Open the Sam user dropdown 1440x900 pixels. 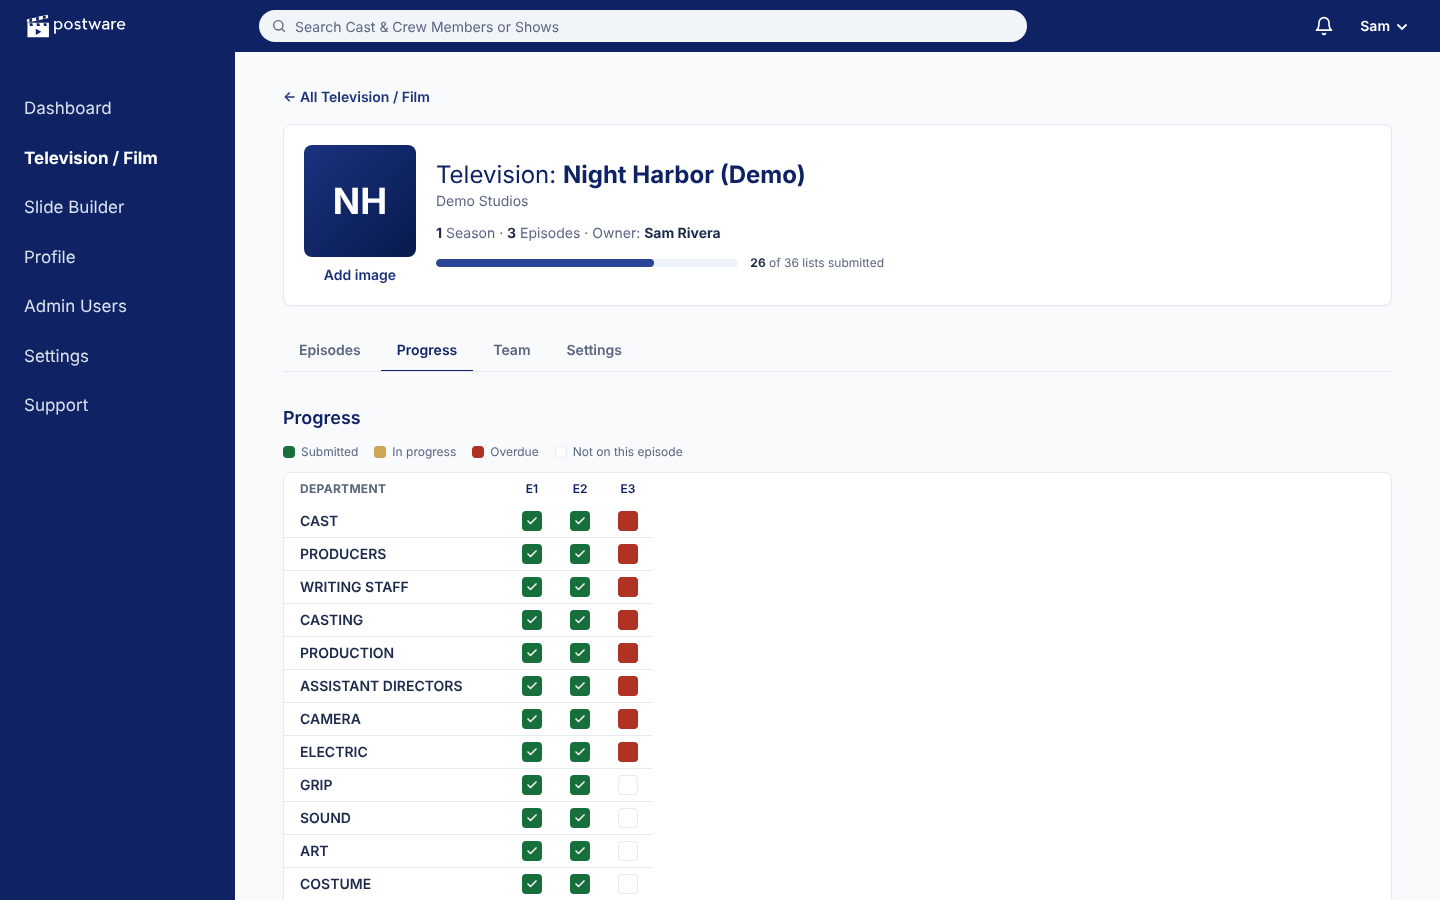coord(1384,26)
